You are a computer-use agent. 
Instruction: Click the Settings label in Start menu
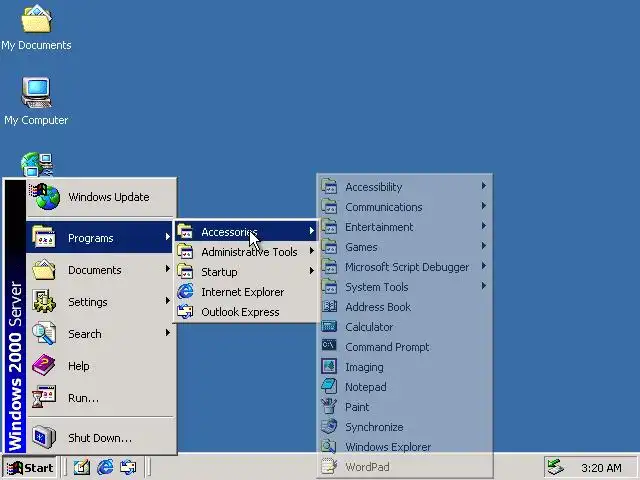click(x=88, y=302)
